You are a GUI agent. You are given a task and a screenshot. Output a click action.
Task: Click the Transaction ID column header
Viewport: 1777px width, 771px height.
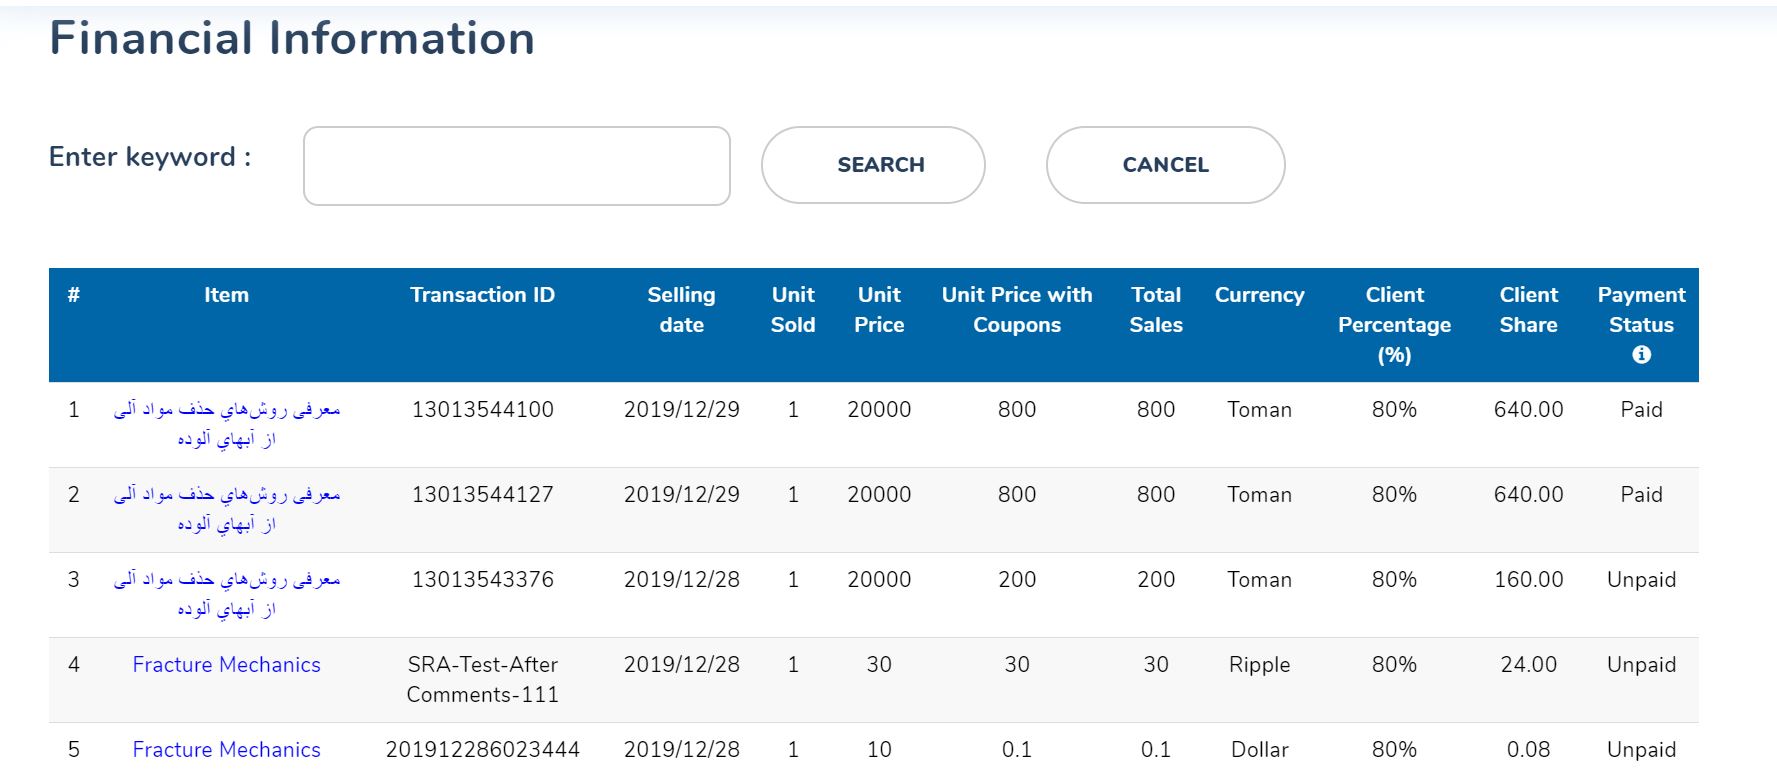point(482,295)
